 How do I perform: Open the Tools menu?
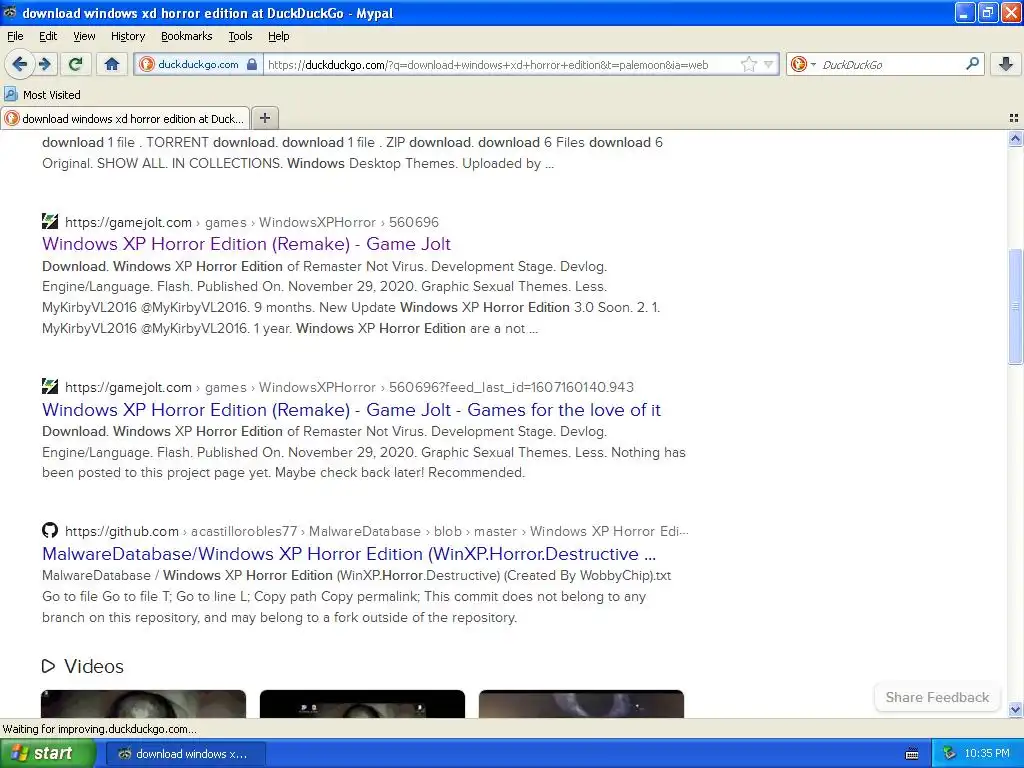pyautogui.click(x=240, y=36)
